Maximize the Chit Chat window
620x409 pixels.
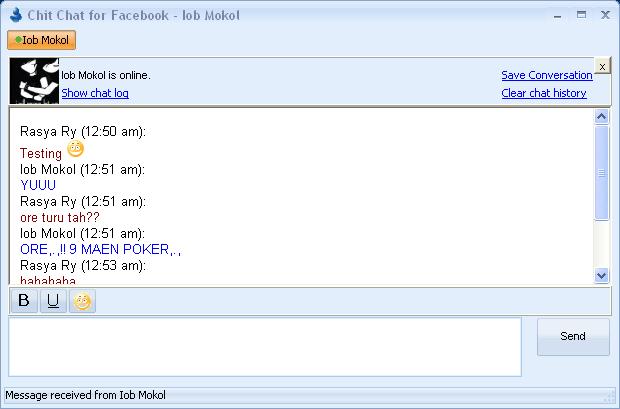coord(581,15)
